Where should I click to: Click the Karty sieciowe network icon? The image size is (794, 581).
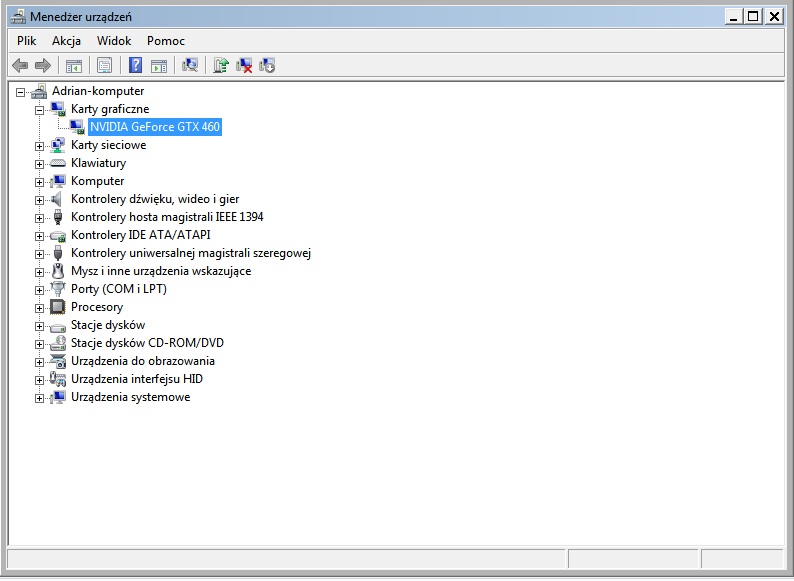tap(58, 145)
